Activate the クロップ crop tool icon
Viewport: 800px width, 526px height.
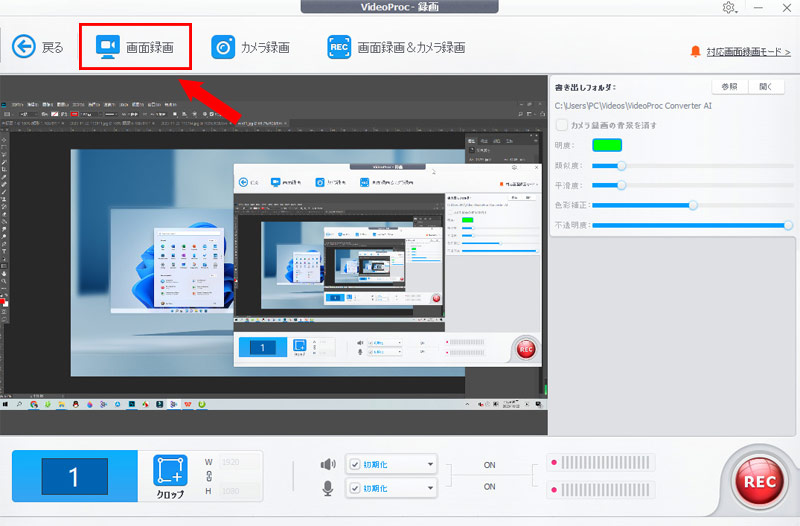(170, 471)
